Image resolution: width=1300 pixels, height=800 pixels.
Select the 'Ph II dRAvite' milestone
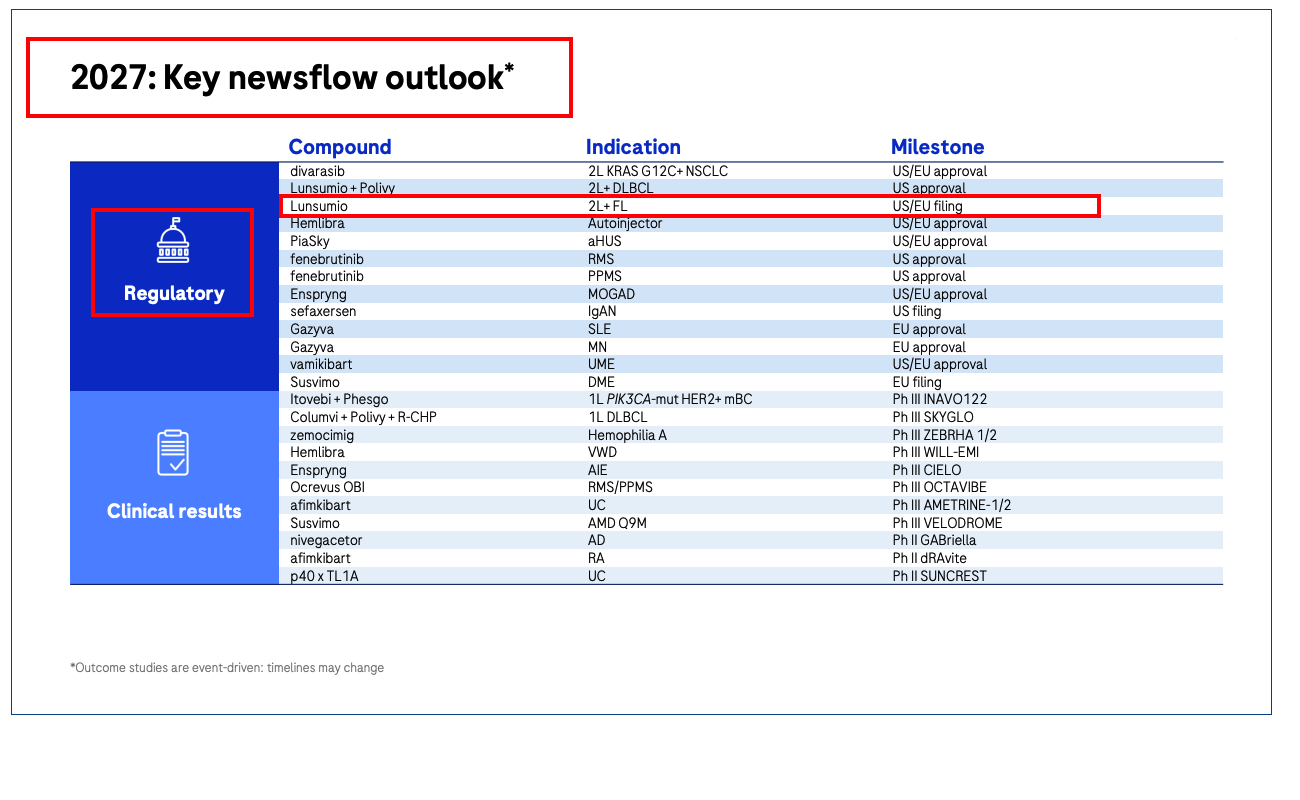click(930, 558)
